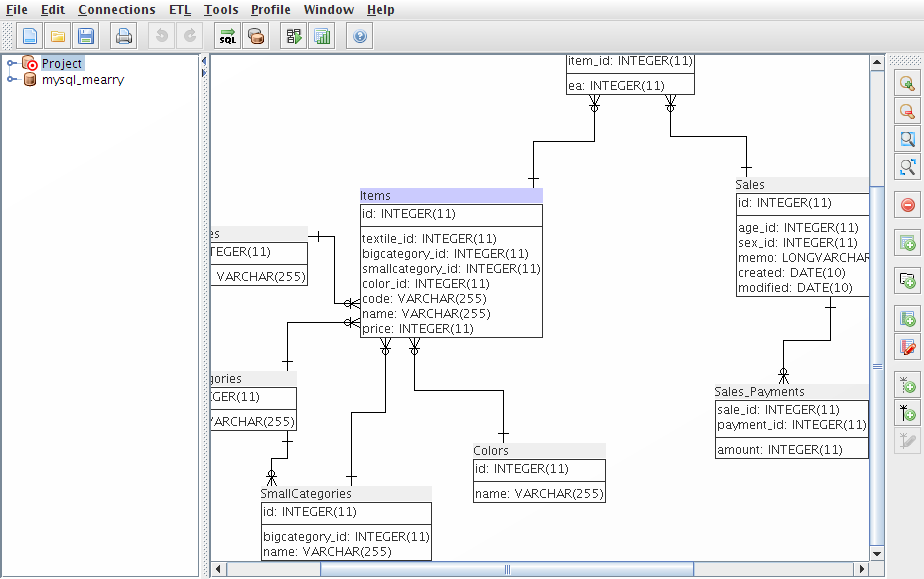Viewport: 924px width, 579px height.
Task: Open the Connections menu
Action: click(x=117, y=10)
